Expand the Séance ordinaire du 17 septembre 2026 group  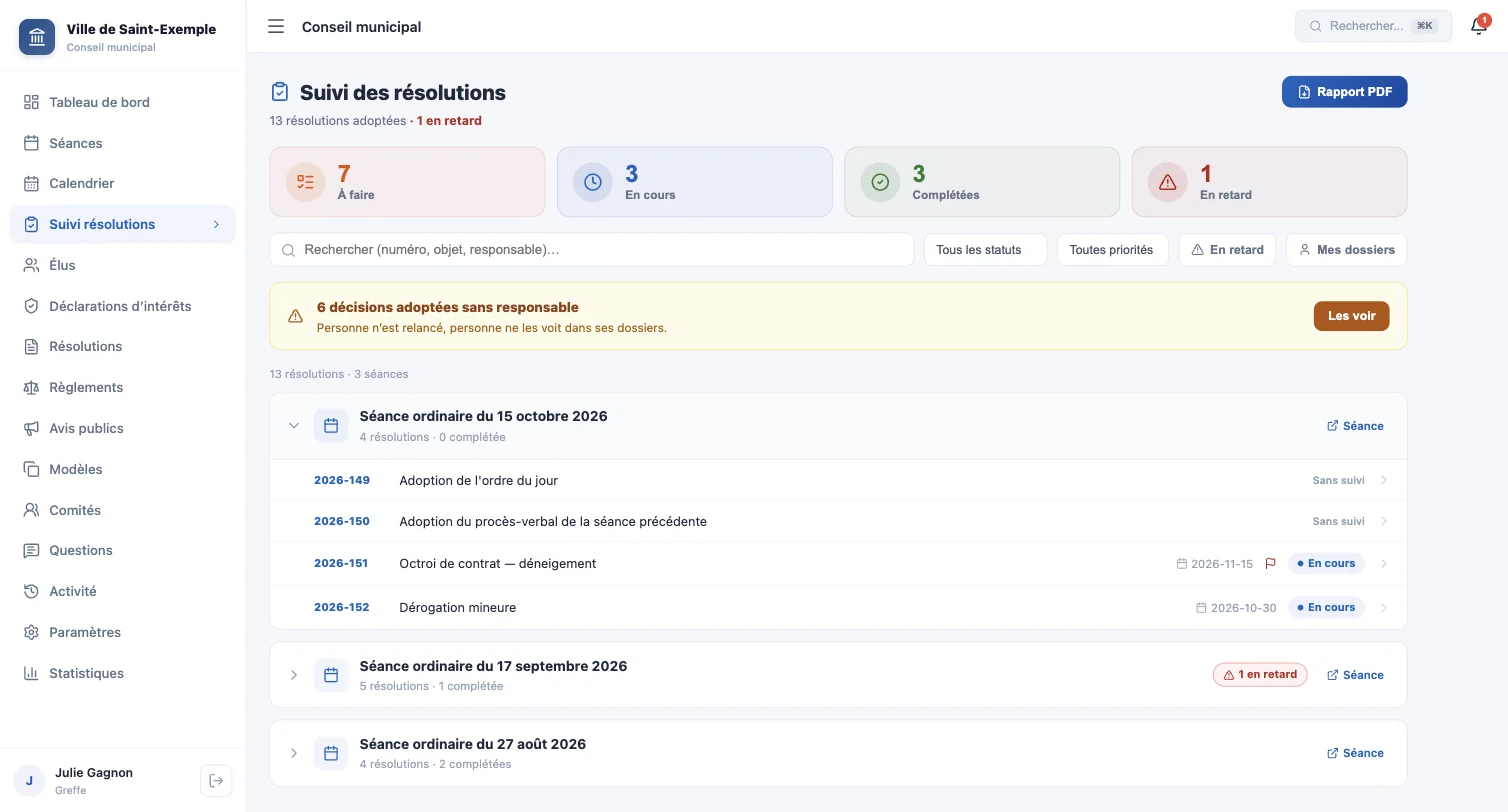(294, 675)
